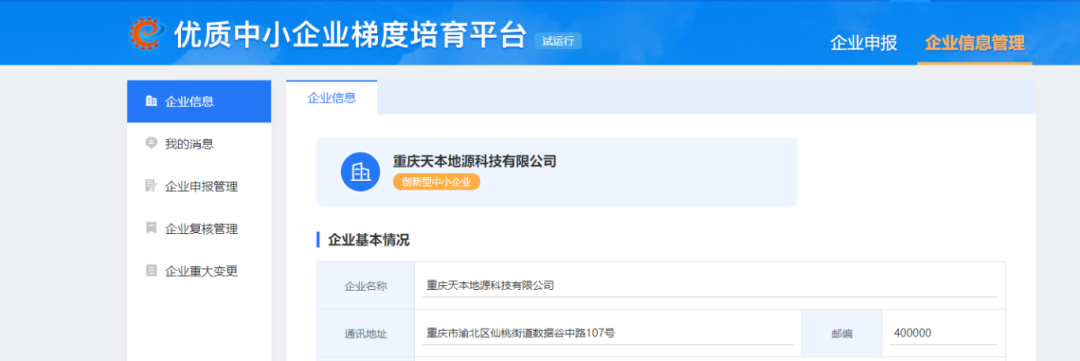The image size is (1080, 361).
Task: Click the bold company name 重庆天本地源科技有限公司 heading
Action: click(475, 161)
